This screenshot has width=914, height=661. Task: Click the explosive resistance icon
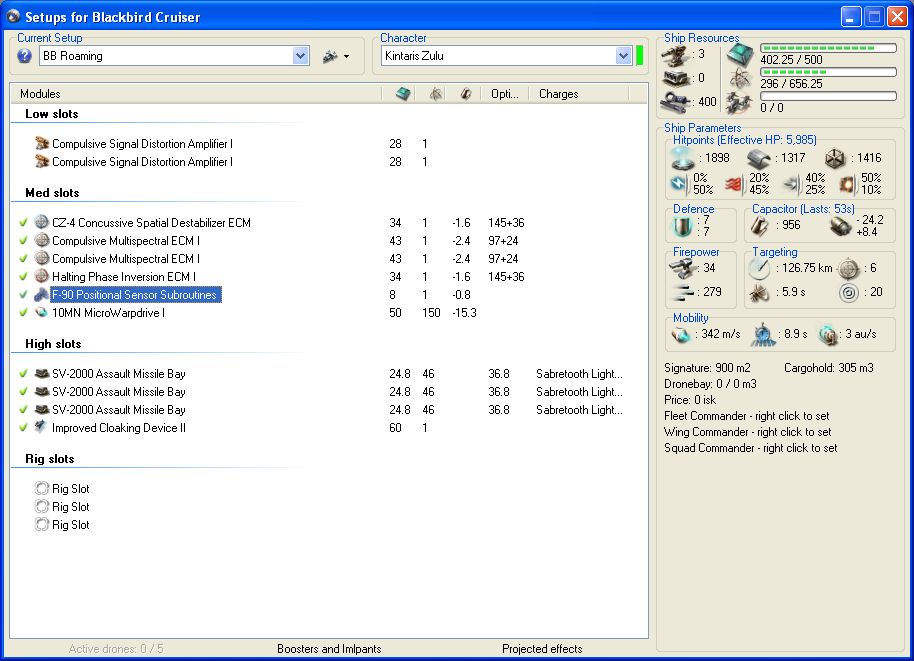pyautogui.click(x=846, y=184)
